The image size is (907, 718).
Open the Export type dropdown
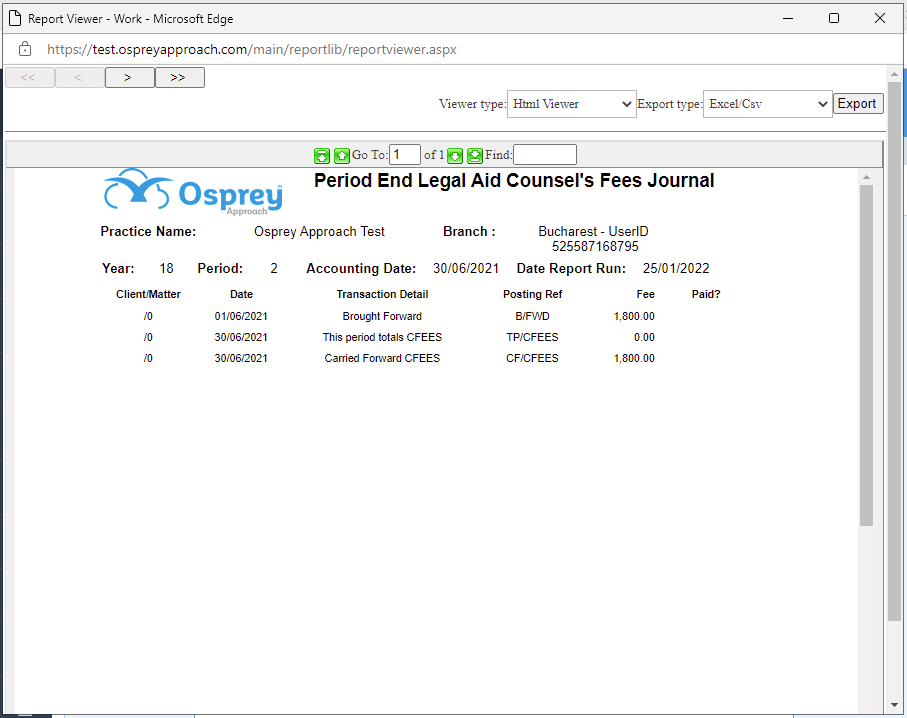768,104
